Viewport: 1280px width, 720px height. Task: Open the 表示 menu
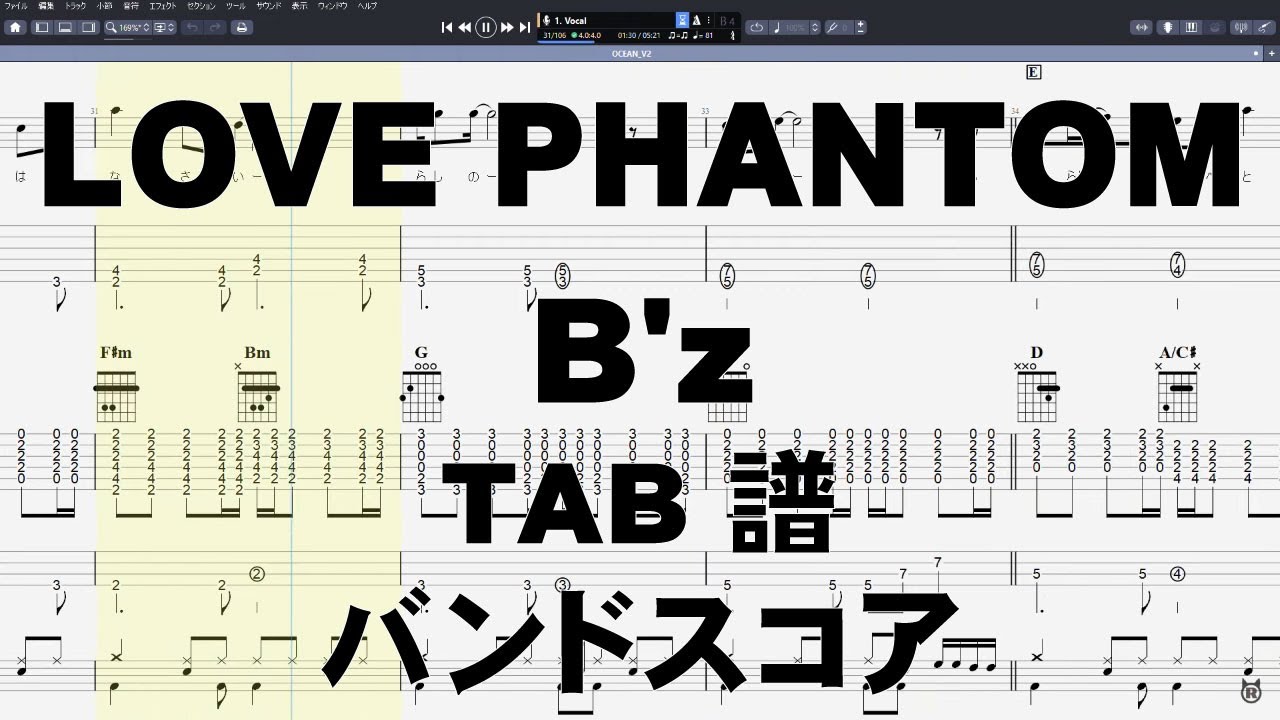(x=300, y=6)
